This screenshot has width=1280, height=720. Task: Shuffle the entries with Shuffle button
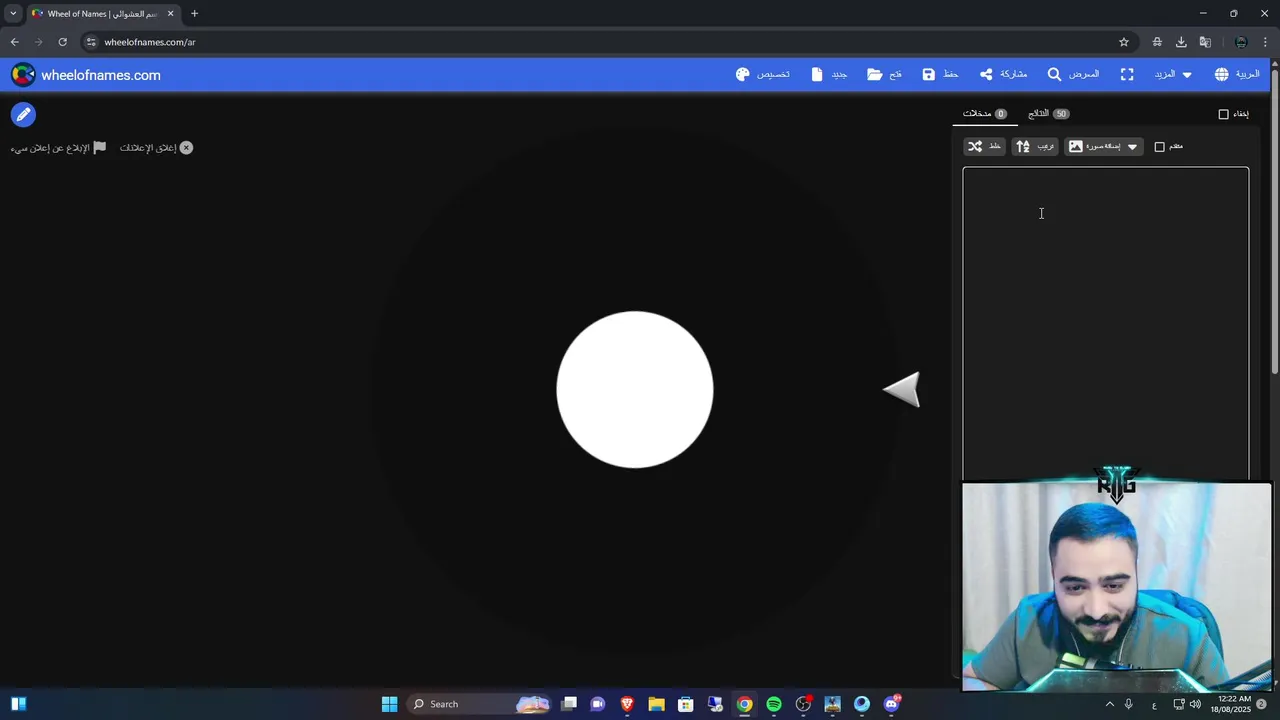click(984, 146)
